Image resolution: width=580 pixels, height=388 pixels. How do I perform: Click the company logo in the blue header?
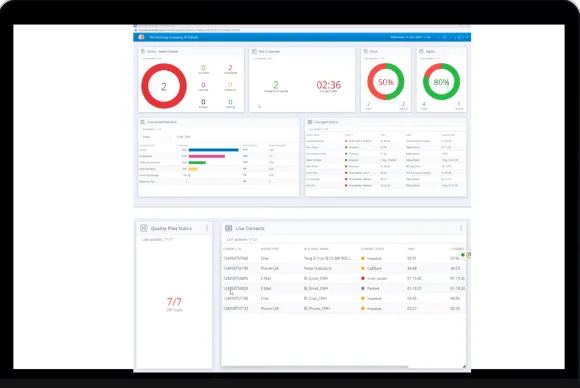click(141, 37)
